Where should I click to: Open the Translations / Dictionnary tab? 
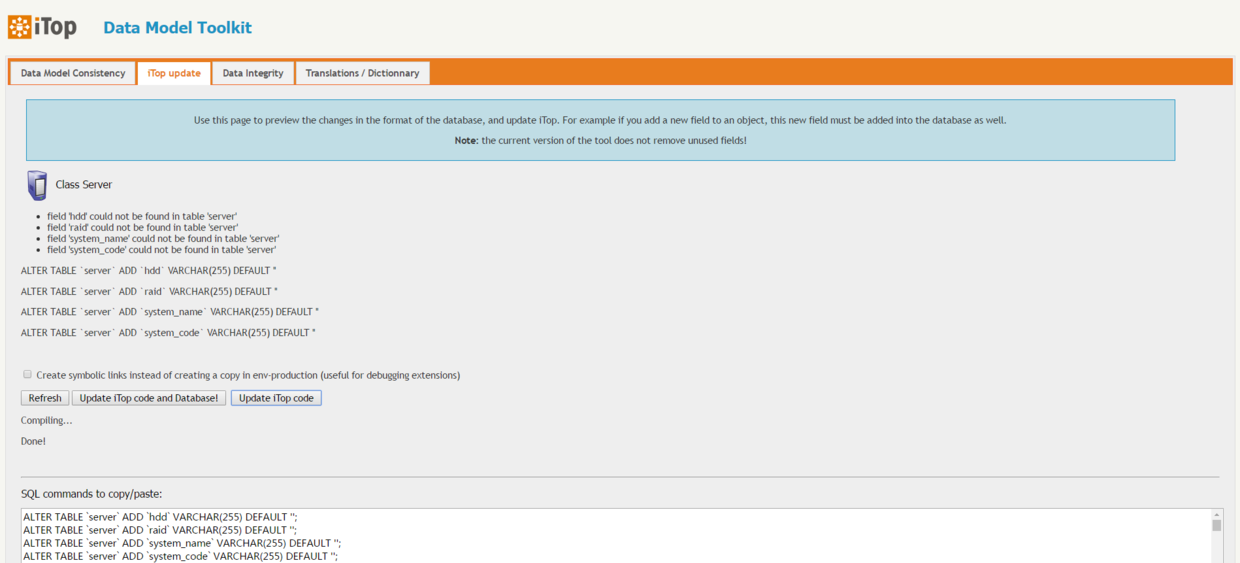363,73
